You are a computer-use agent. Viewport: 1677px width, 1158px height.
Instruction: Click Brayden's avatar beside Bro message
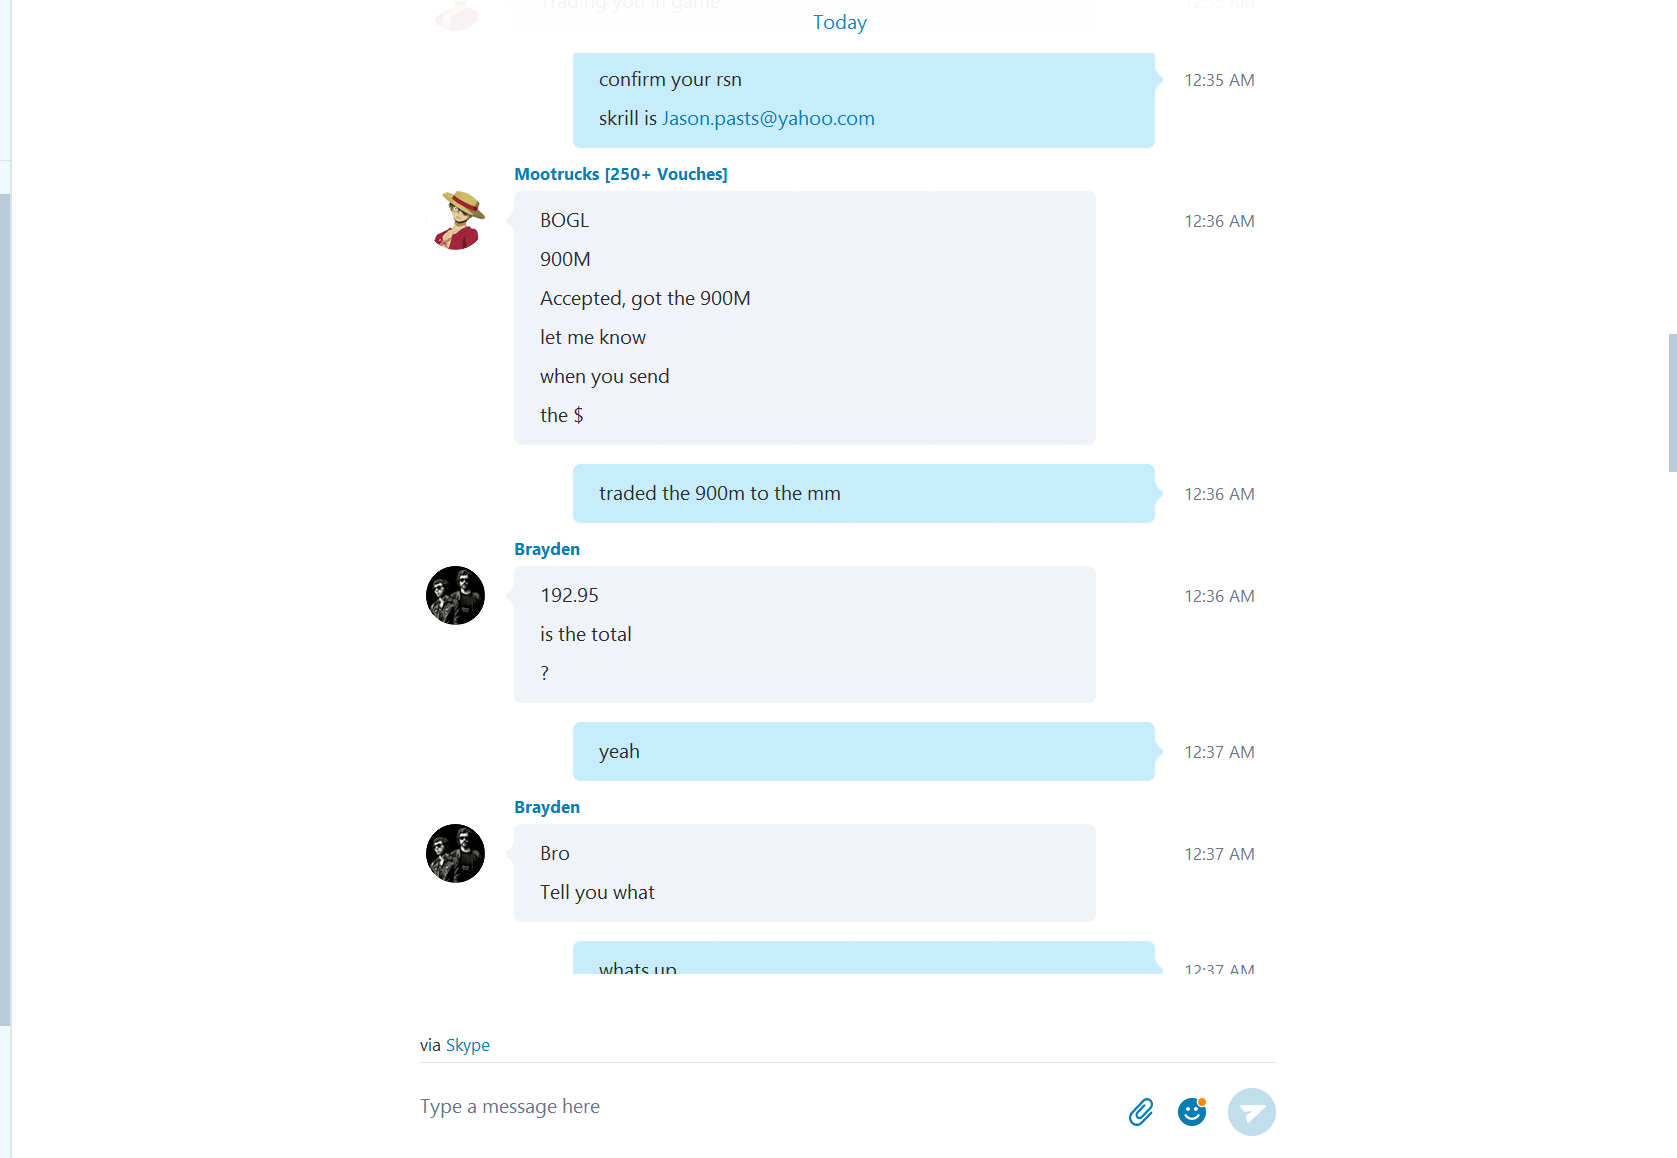pos(456,854)
